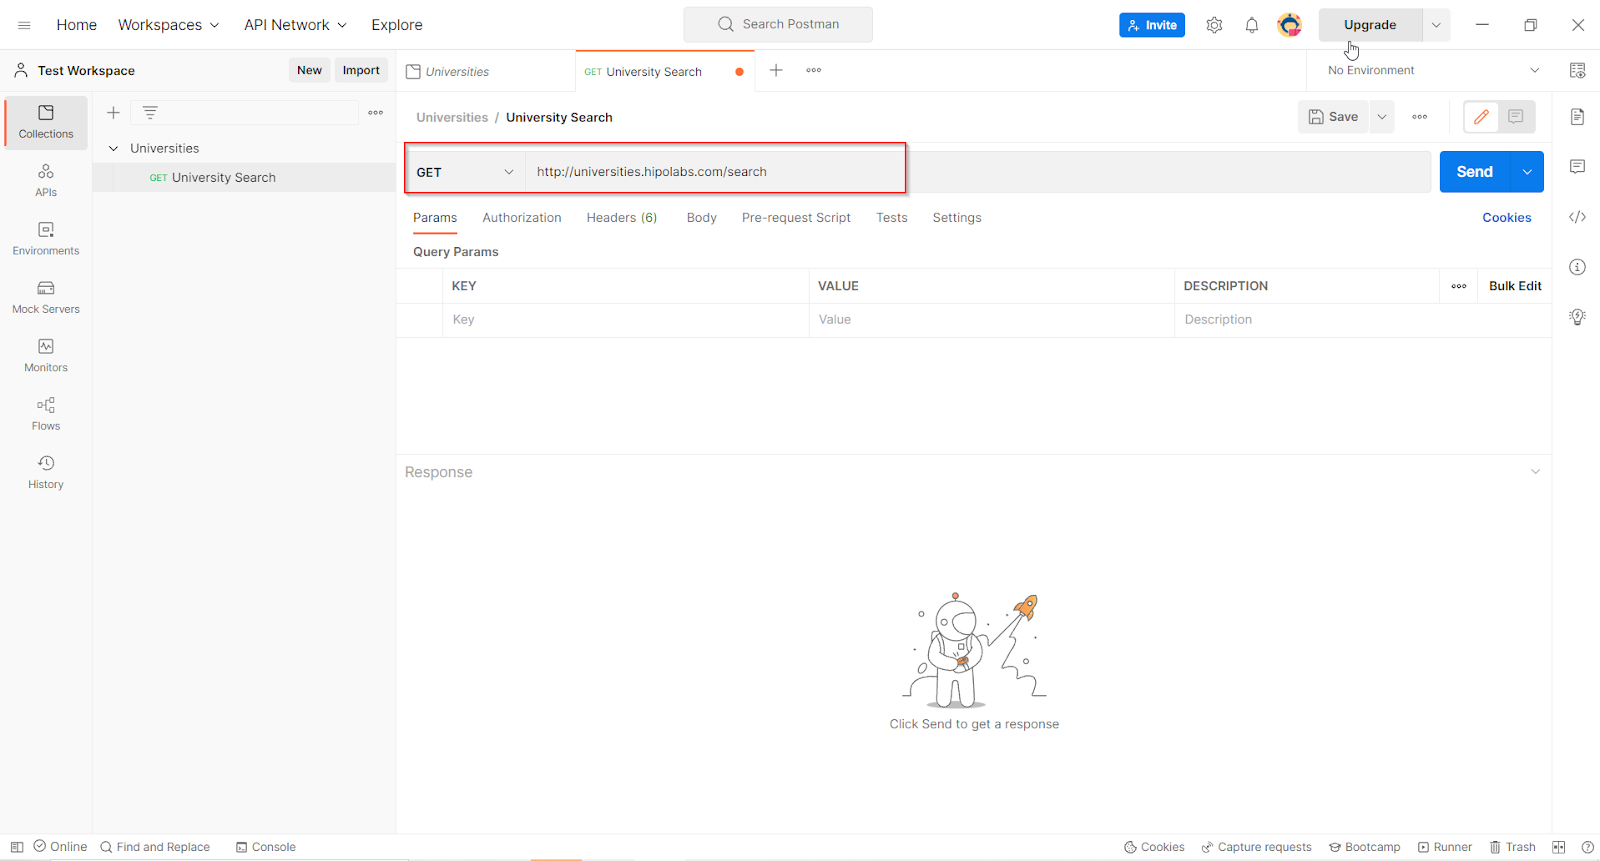The width and height of the screenshot is (1600, 861).
Task: Open the Workspaces menu
Action: coord(168,25)
